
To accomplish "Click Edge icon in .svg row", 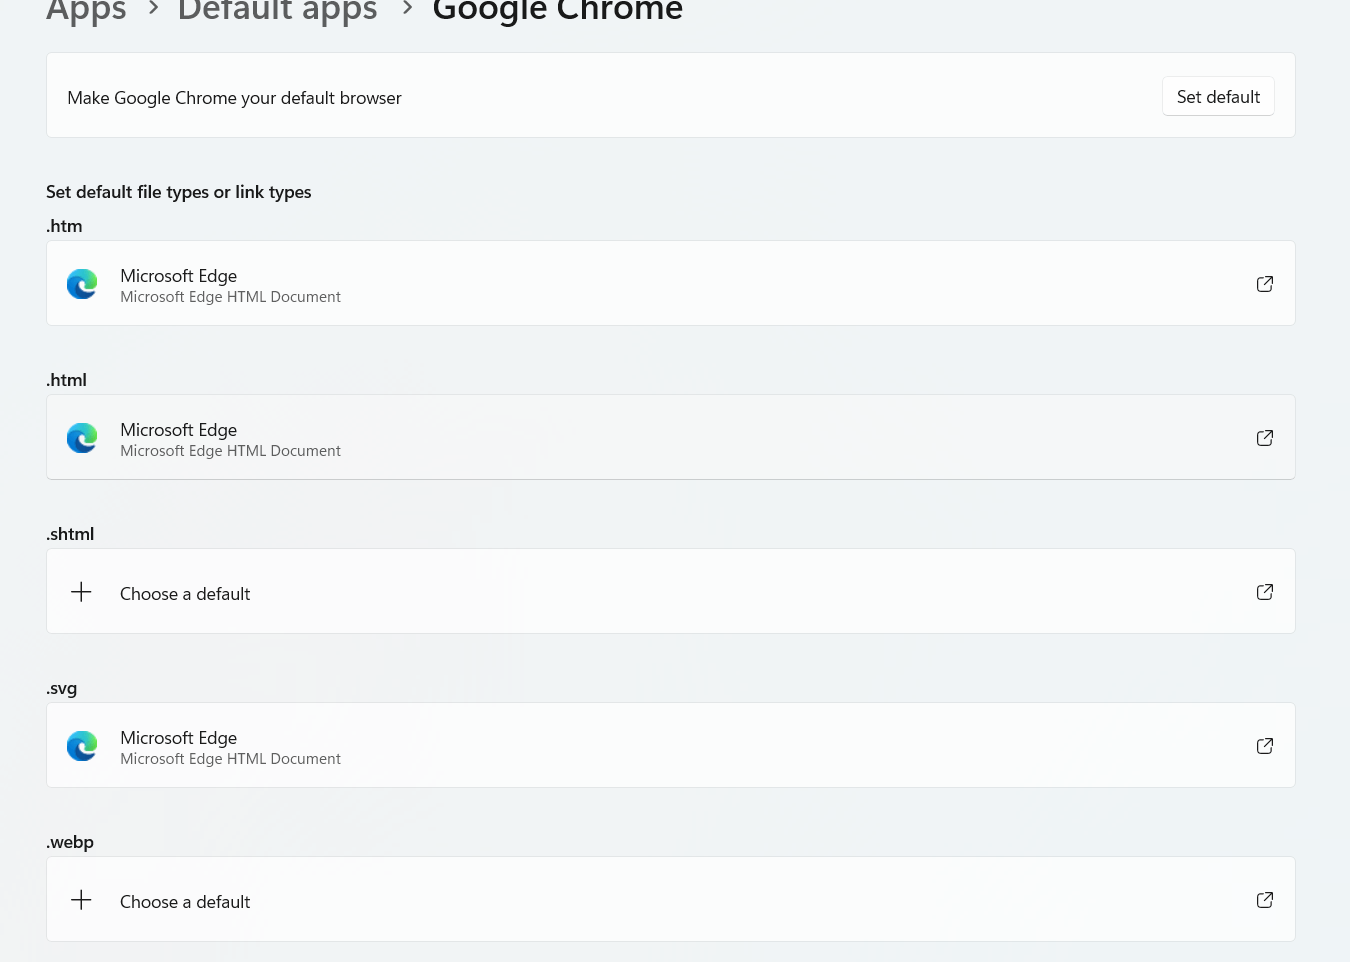I will 82,746.
